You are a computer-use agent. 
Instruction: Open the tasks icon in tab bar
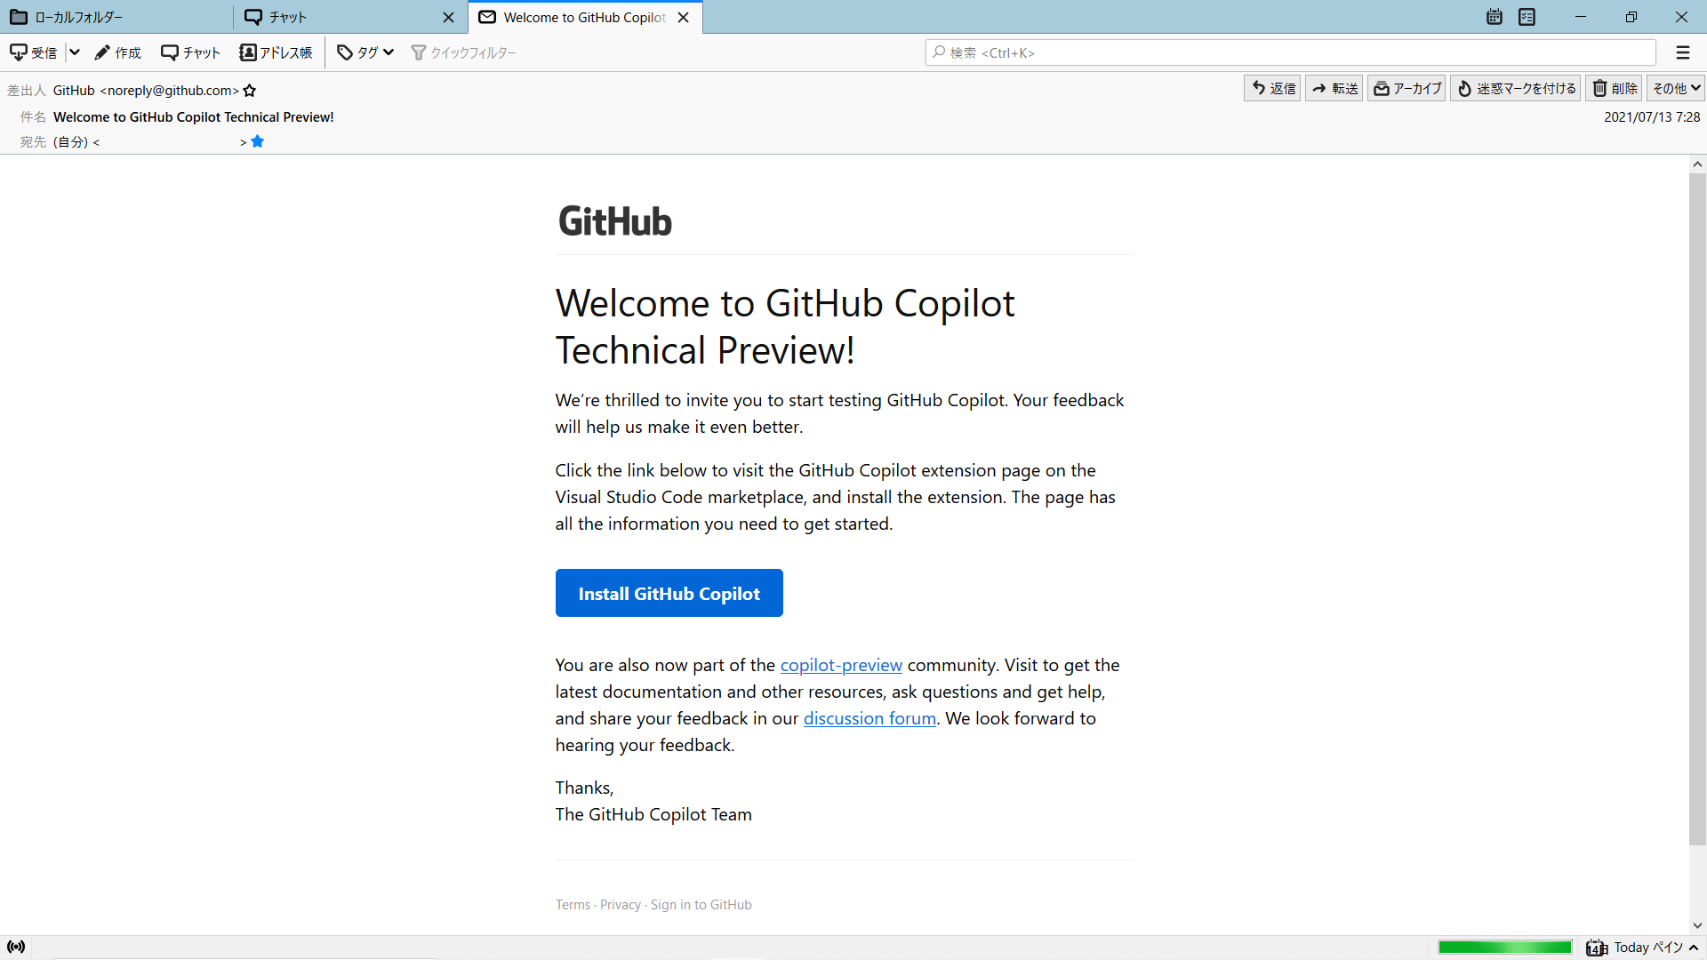1527,17
